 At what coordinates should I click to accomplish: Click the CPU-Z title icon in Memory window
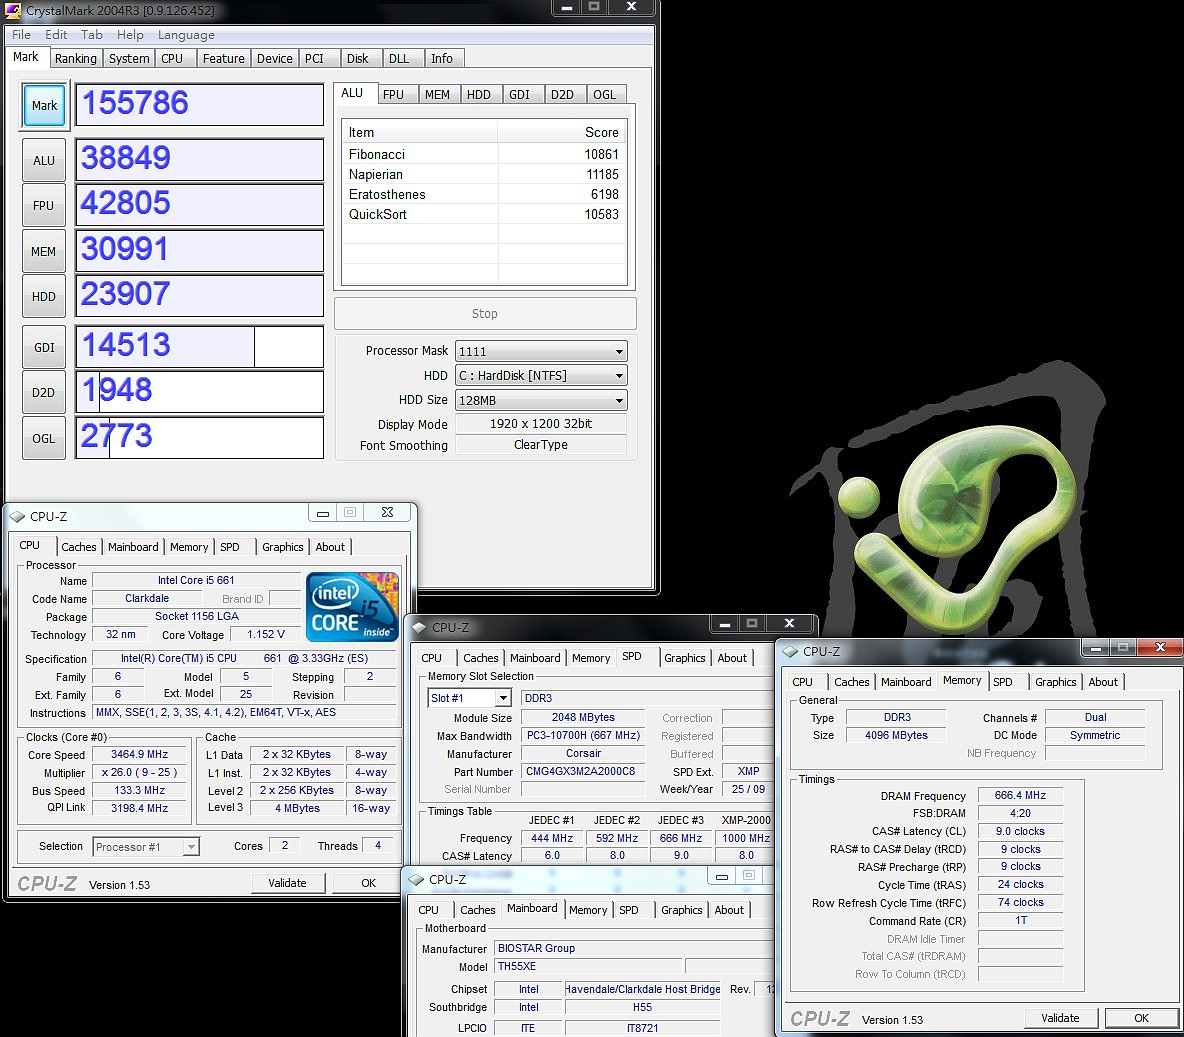pos(790,651)
